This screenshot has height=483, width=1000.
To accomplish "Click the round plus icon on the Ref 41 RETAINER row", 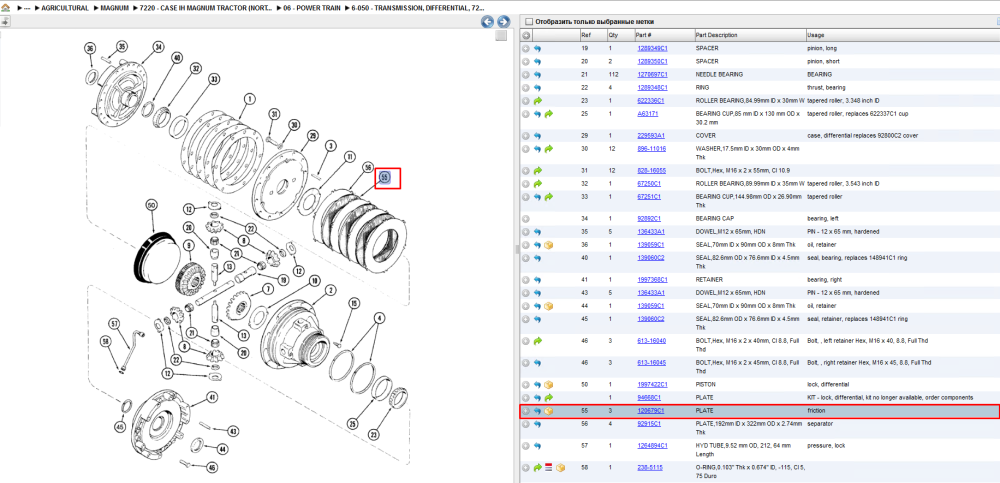I will click(526, 279).
